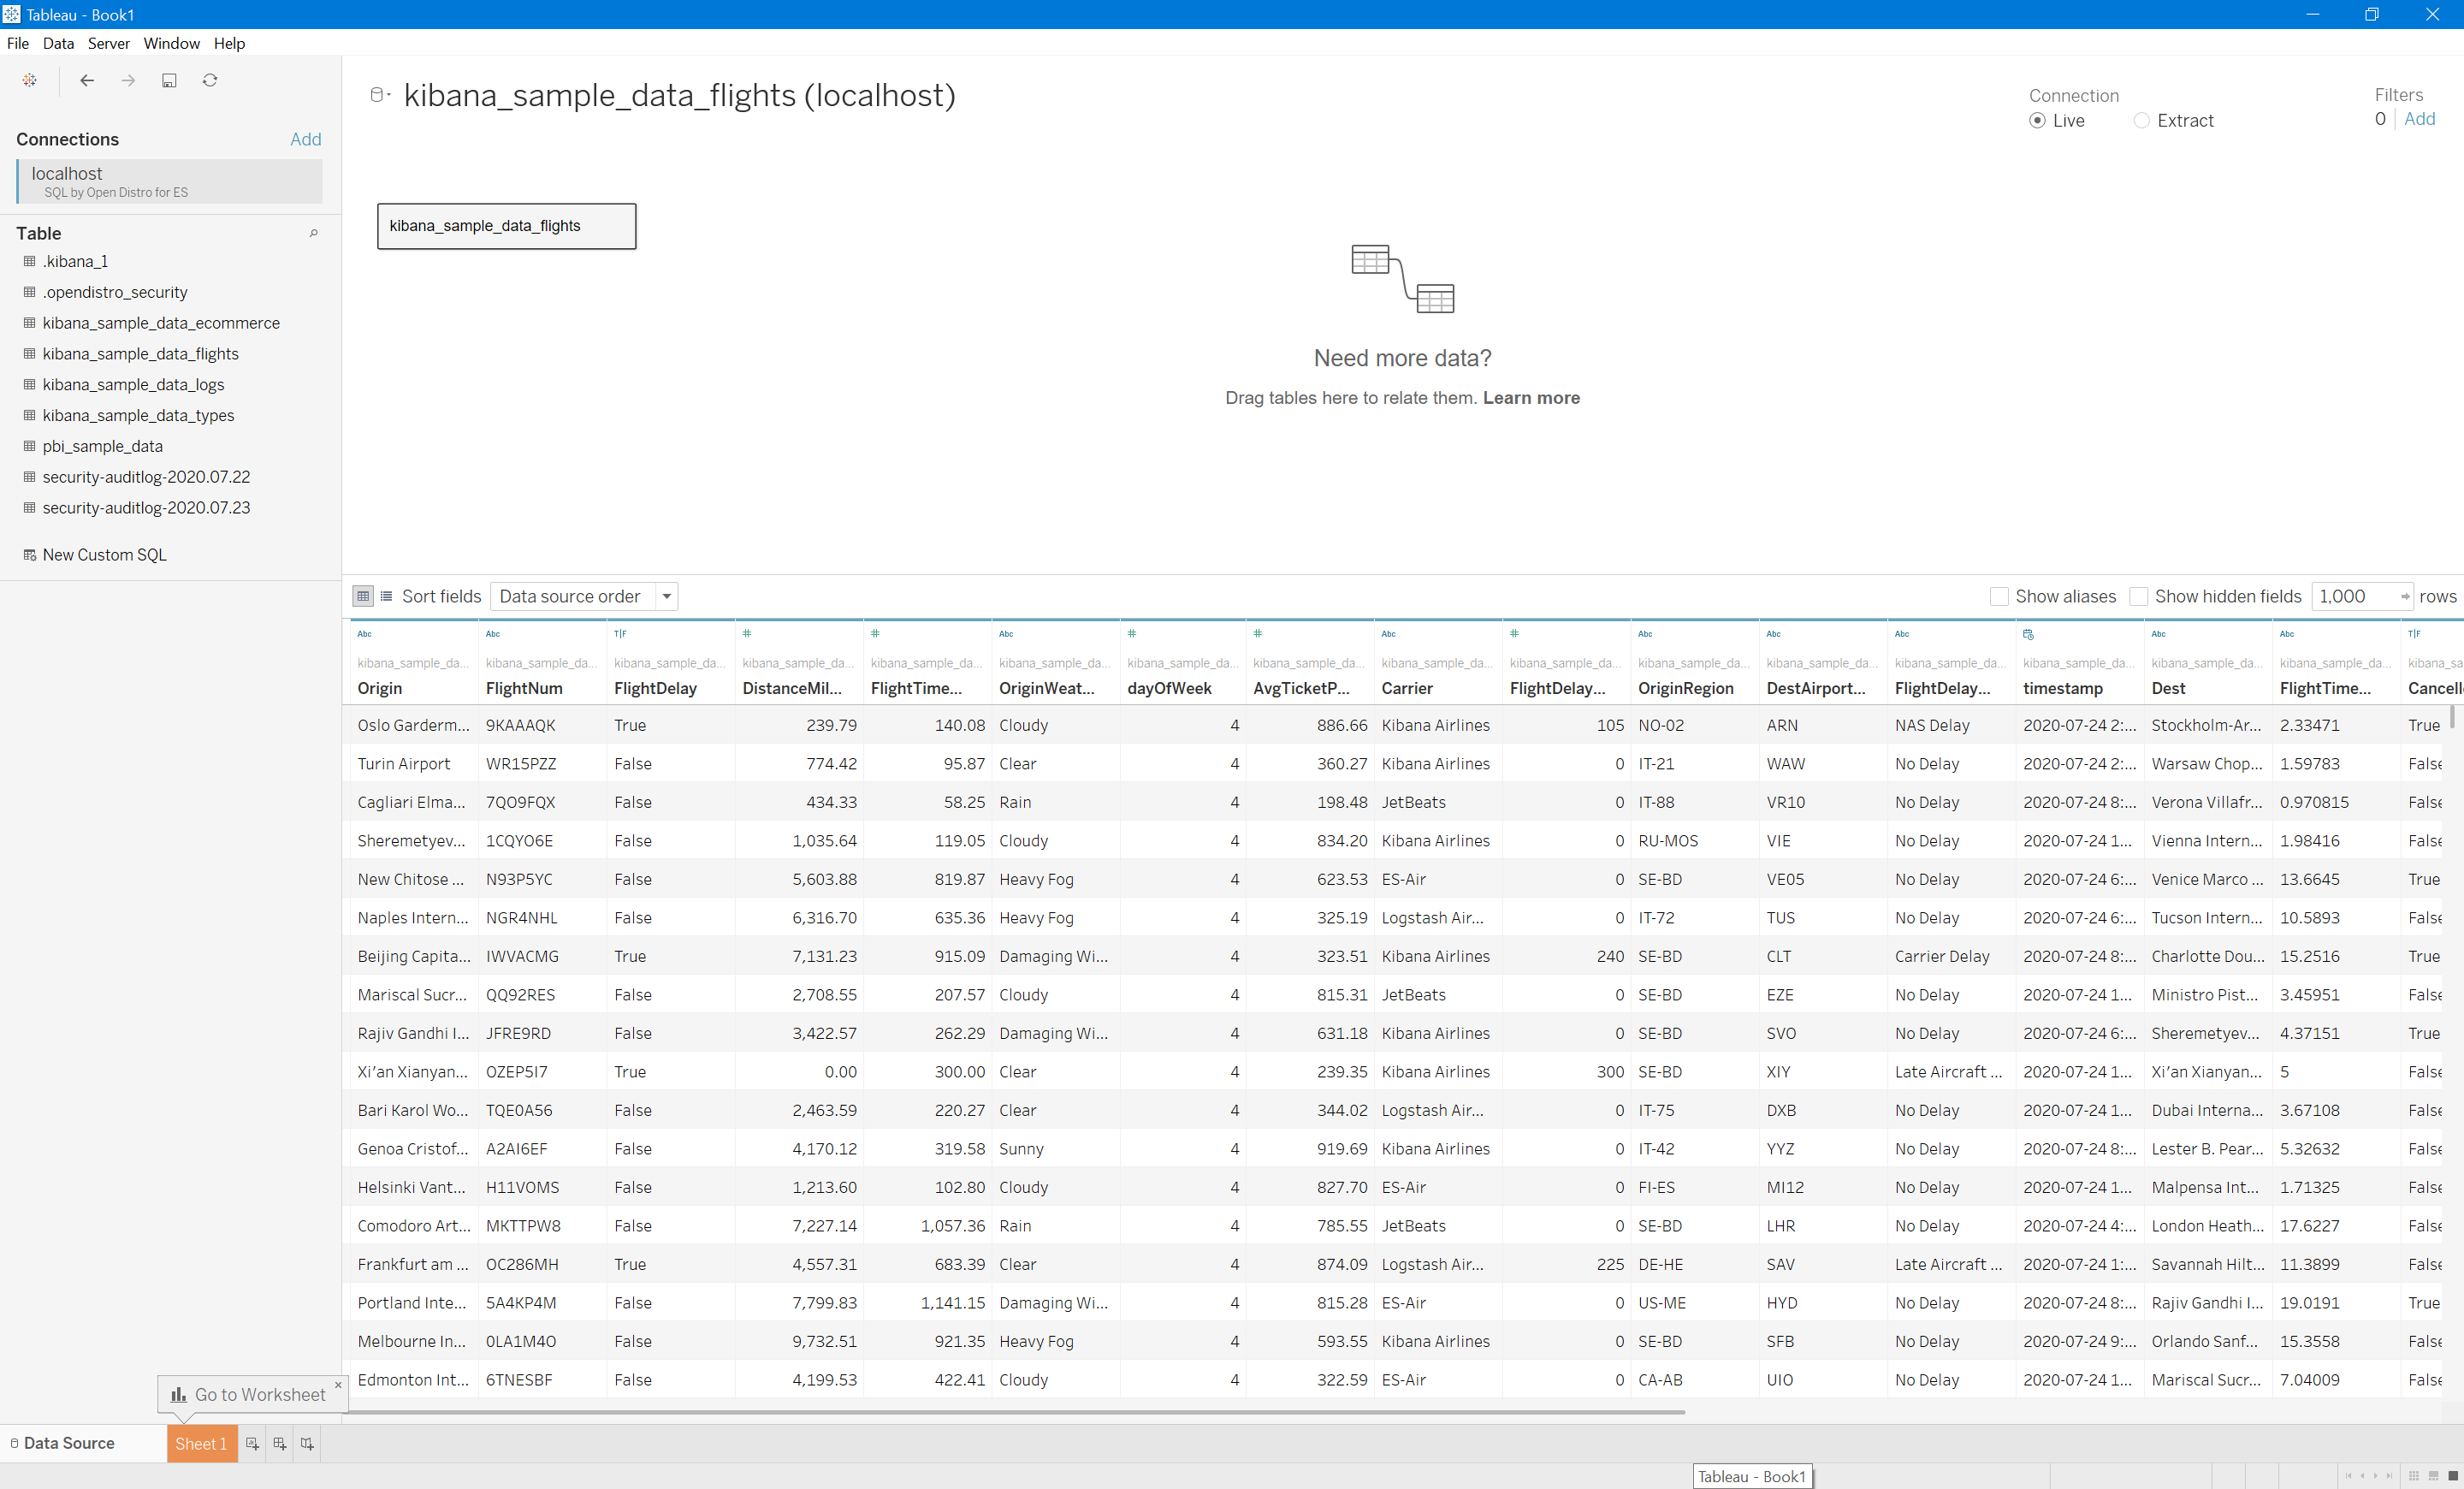Click the Show filmstrip icon in status bar
The width and height of the screenshot is (2464, 1489).
[2434, 1476]
